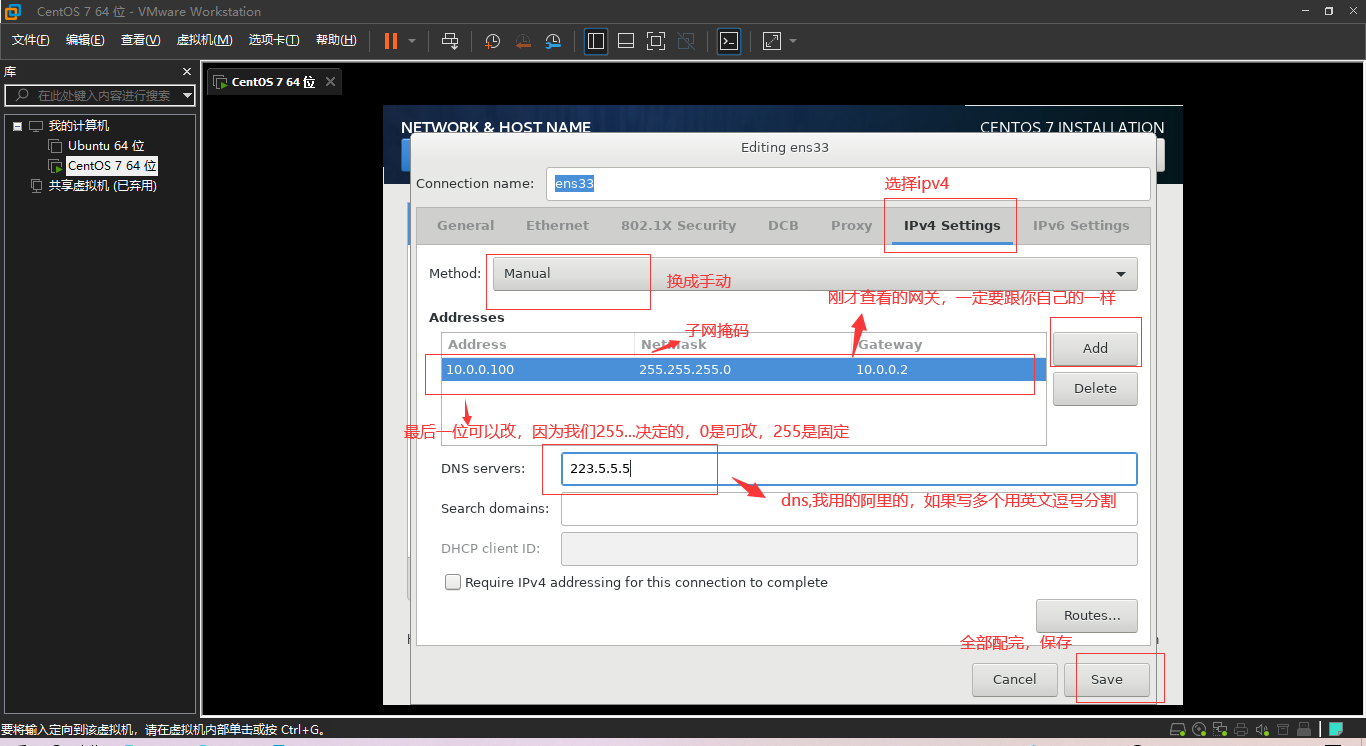Viewport: 1366px width, 746px height.
Task: Open the 查看(V) menu
Action: (x=140, y=40)
